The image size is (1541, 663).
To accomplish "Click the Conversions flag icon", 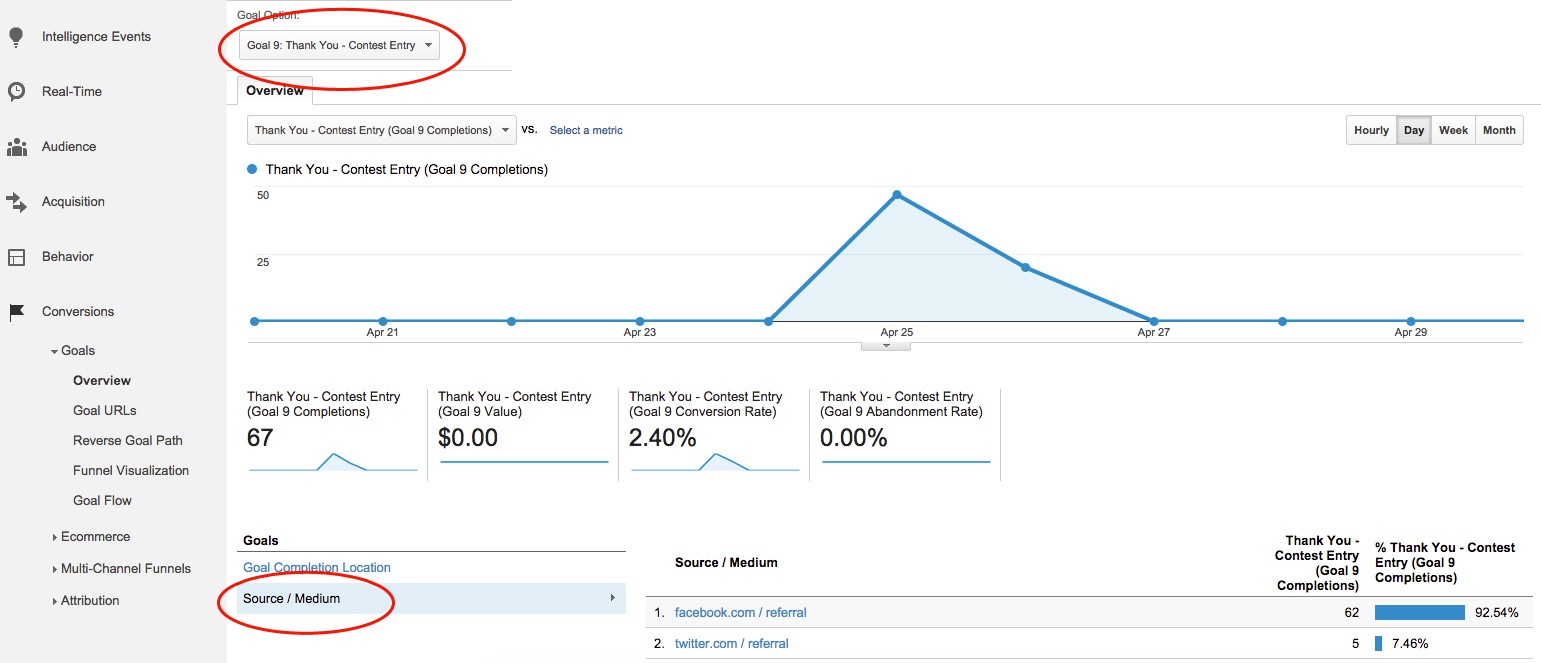I will tap(16, 311).
